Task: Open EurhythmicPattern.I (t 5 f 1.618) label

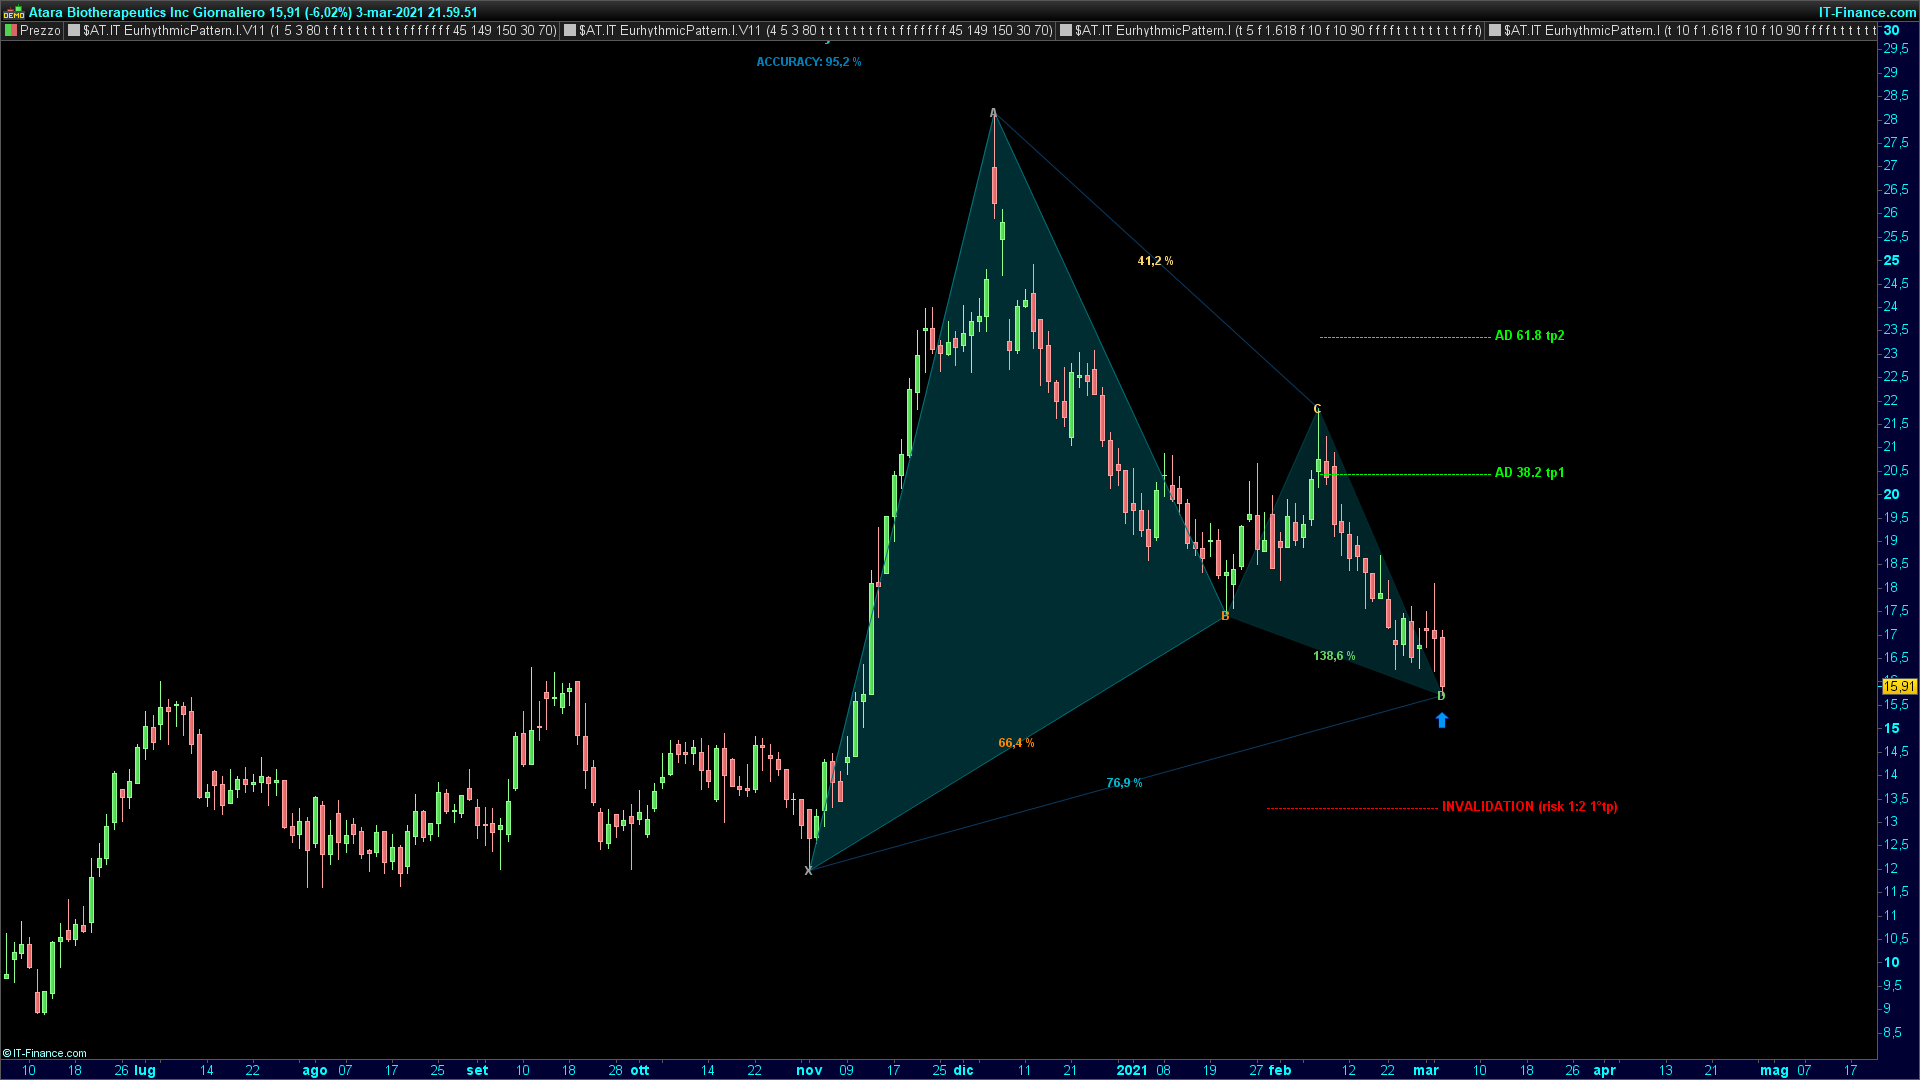Action: click(x=1278, y=31)
